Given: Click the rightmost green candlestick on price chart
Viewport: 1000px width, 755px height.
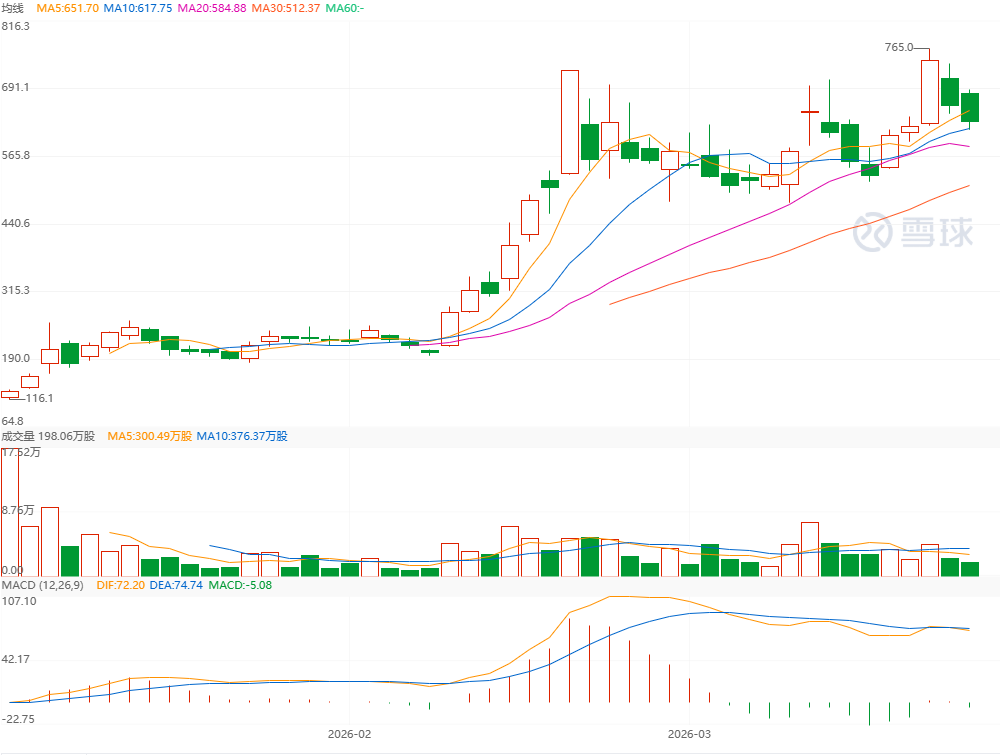Looking at the screenshot, I should click(x=969, y=107).
